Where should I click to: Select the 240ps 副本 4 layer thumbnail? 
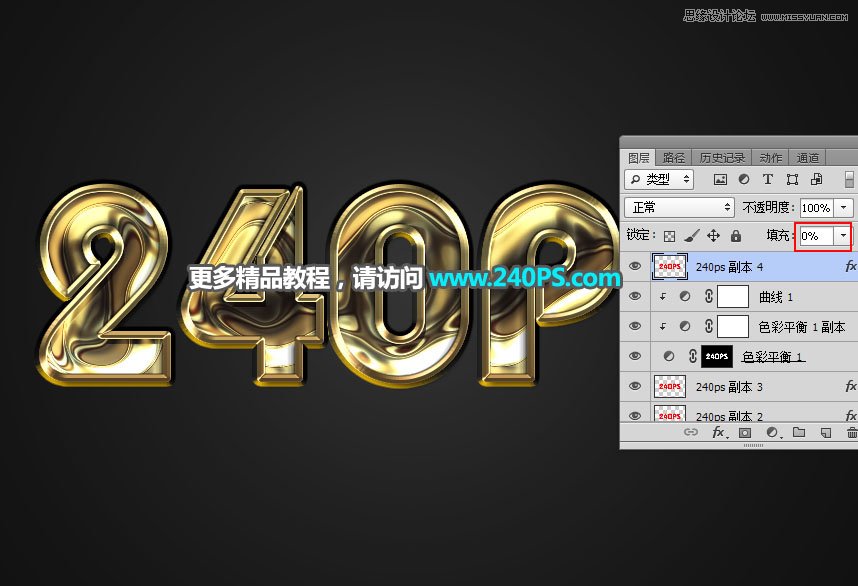(670, 266)
